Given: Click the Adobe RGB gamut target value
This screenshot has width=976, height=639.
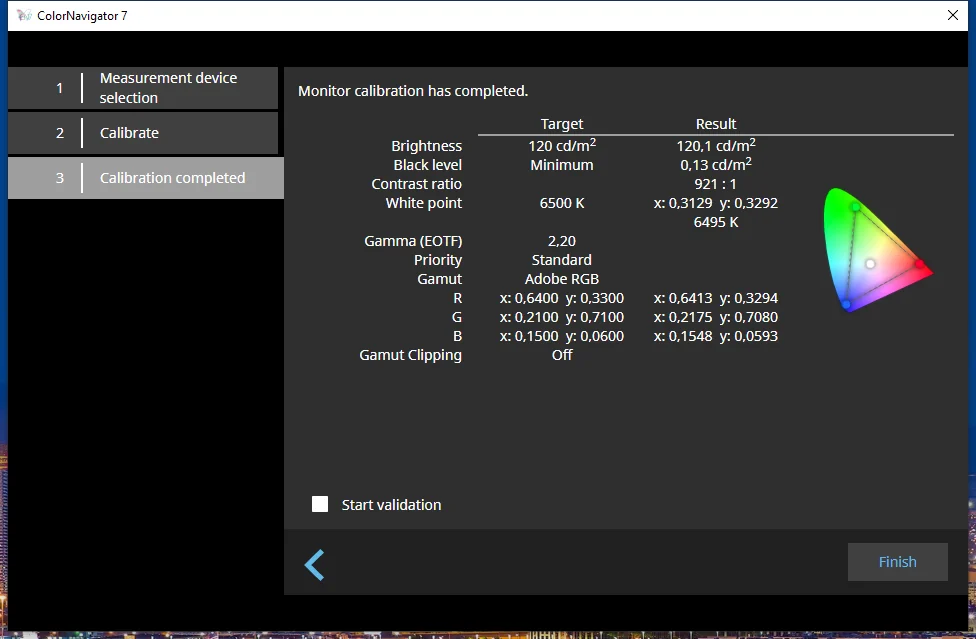Looking at the screenshot, I should pyautogui.click(x=561, y=279).
